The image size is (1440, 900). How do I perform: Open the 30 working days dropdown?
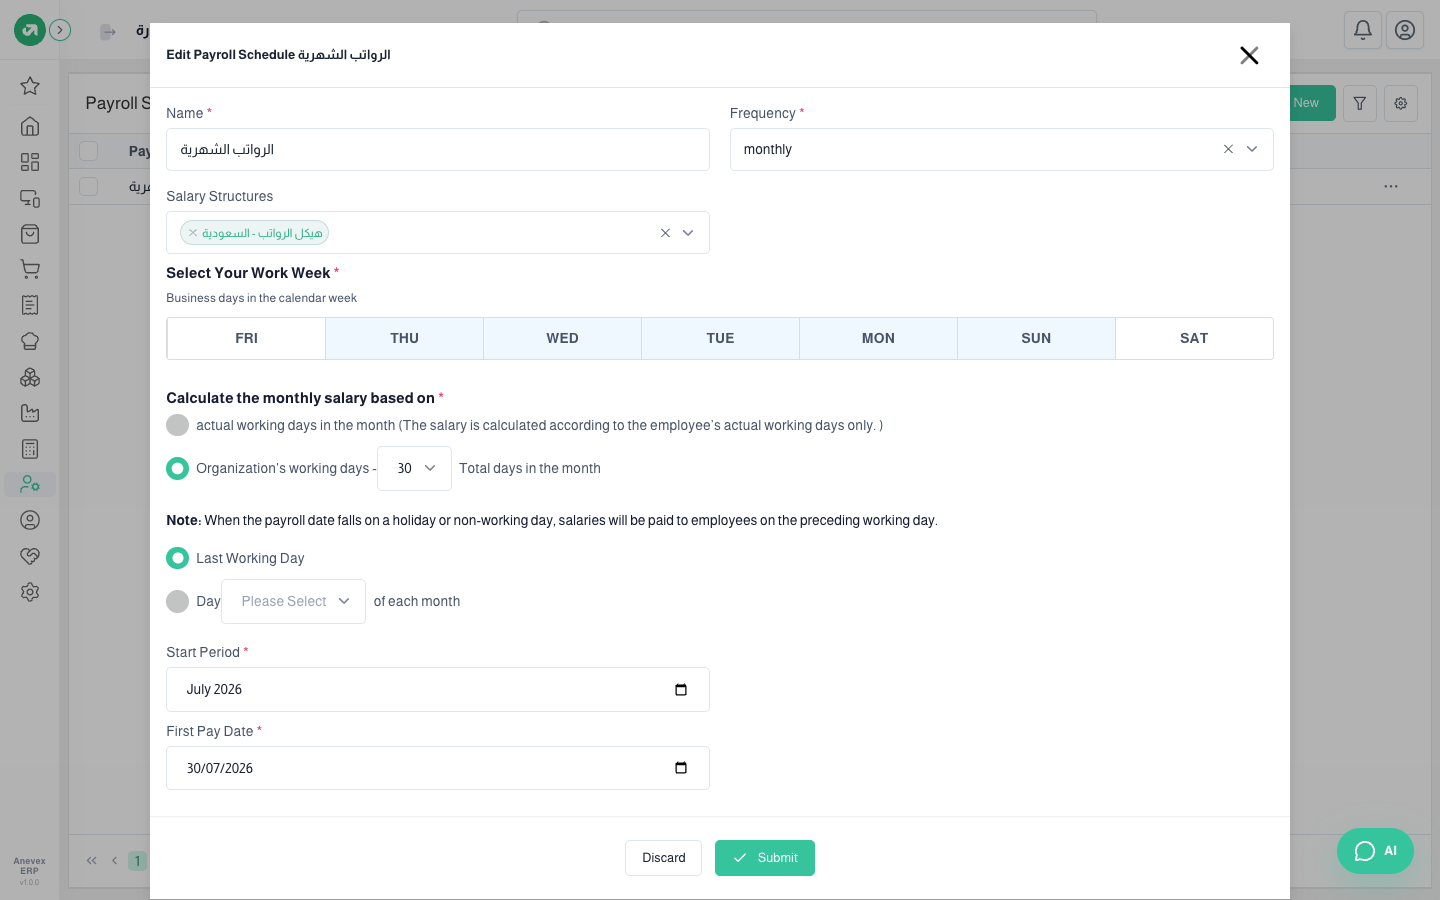click(414, 468)
